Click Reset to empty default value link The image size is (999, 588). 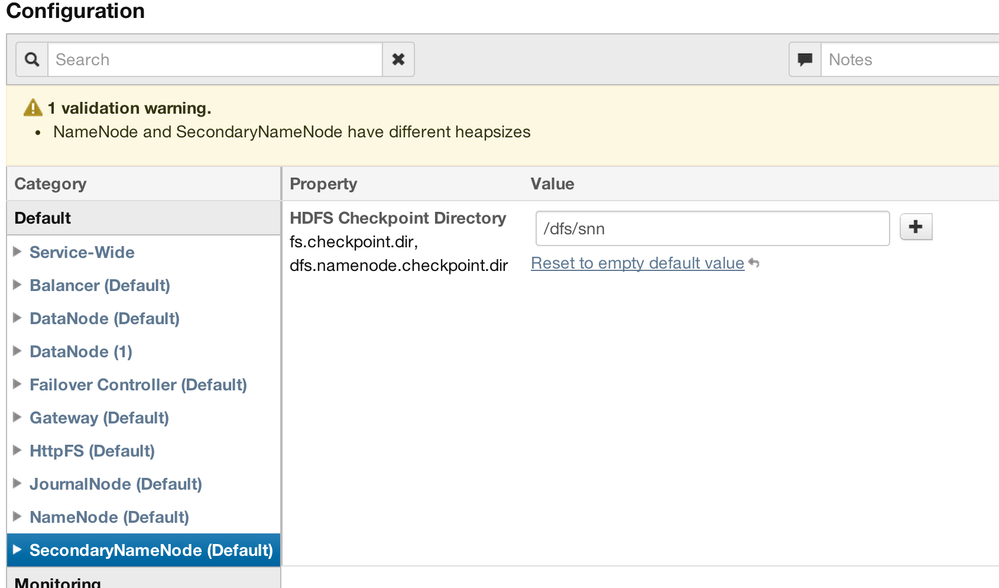(x=637, y=263)
